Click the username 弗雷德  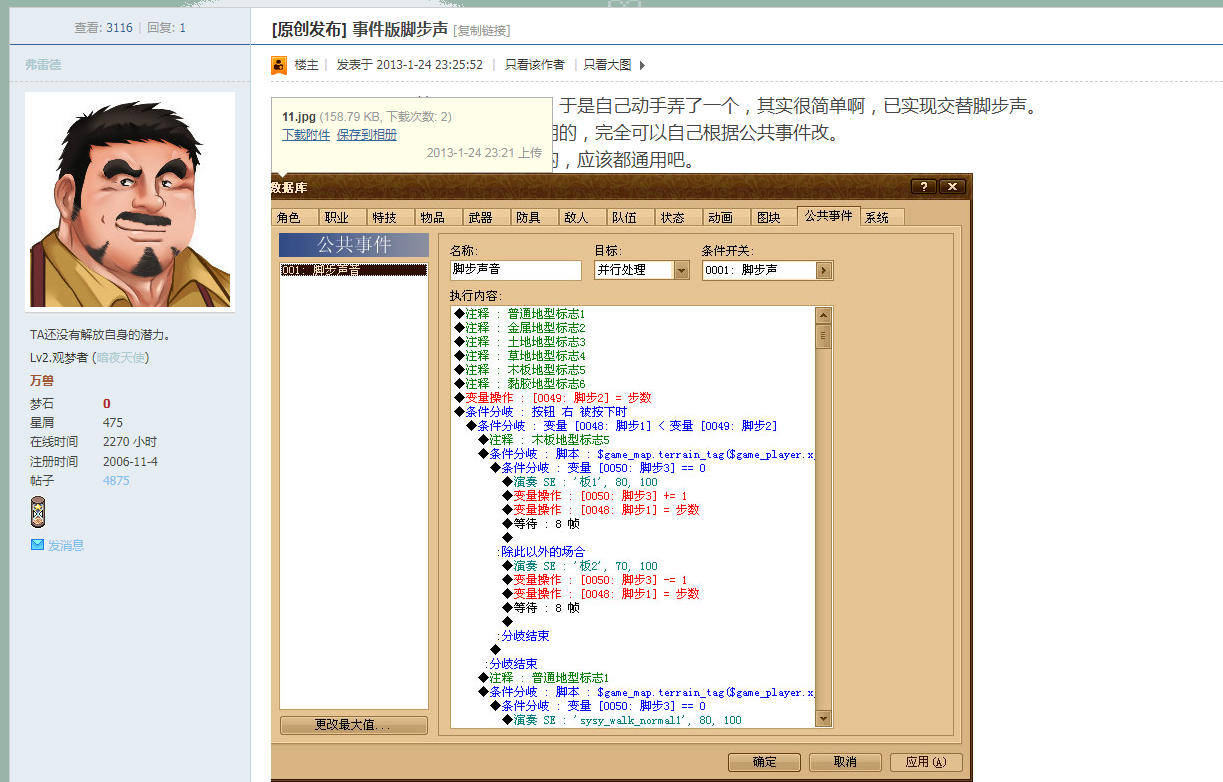[x=43, y=65]
